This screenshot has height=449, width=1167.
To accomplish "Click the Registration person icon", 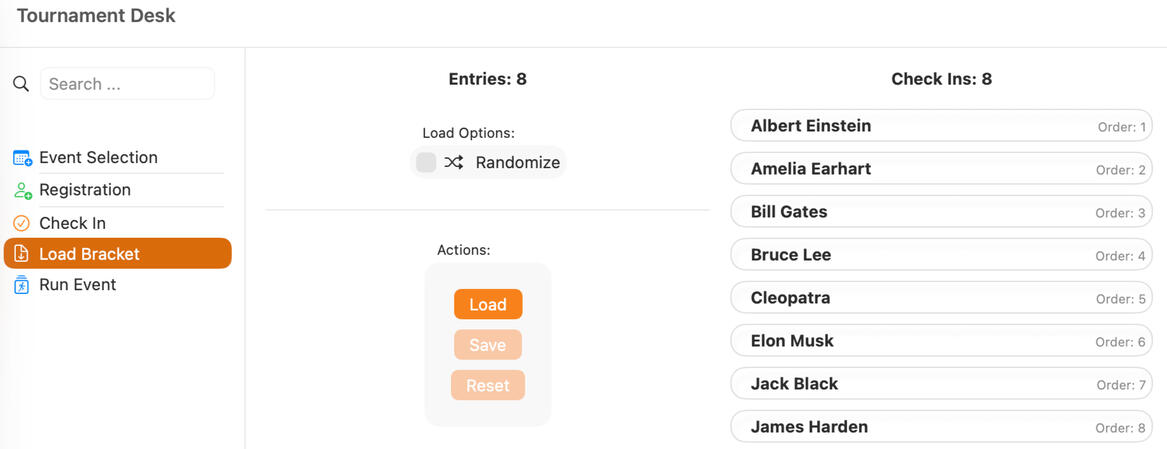I will tap(22, 190).
